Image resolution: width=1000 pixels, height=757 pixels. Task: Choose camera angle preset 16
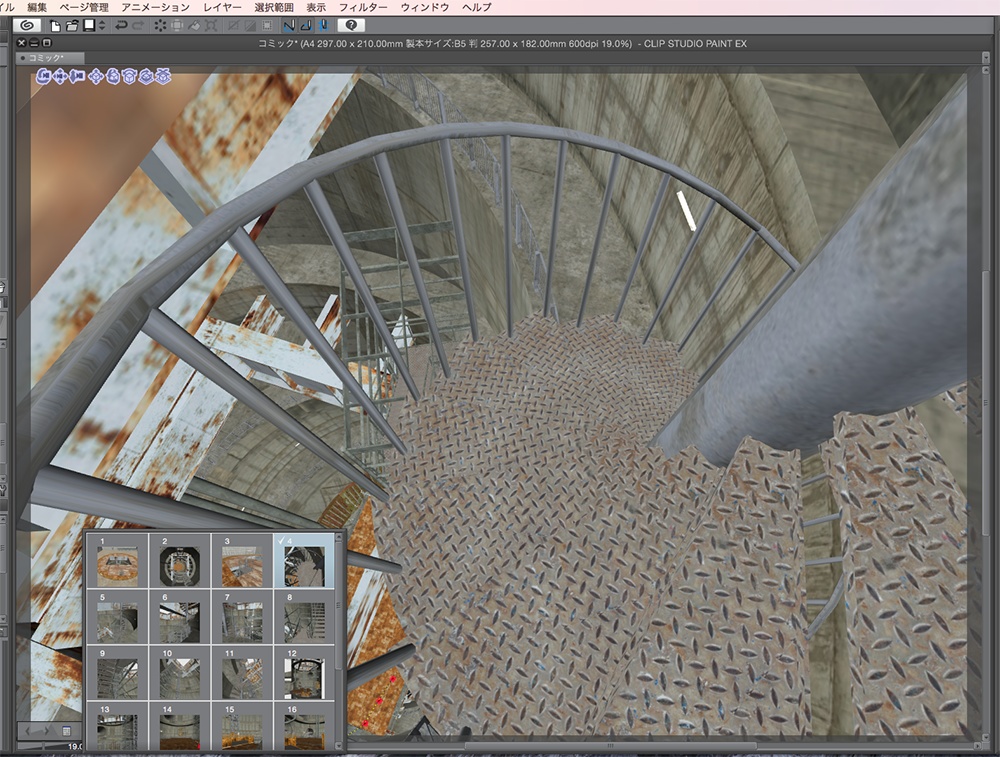tap(304, 726)
